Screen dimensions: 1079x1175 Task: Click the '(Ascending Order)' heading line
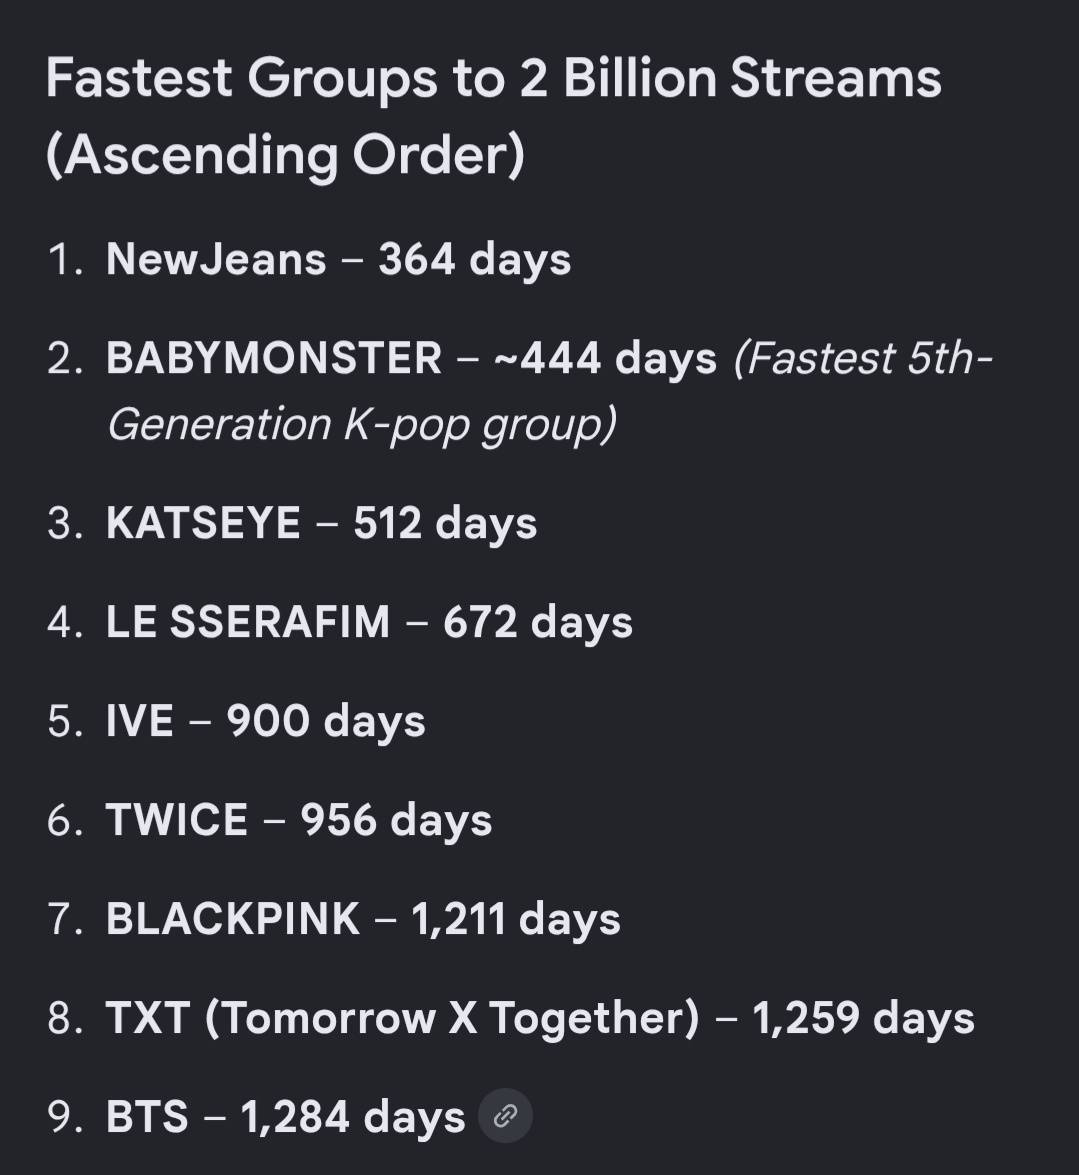pos(285,155)
